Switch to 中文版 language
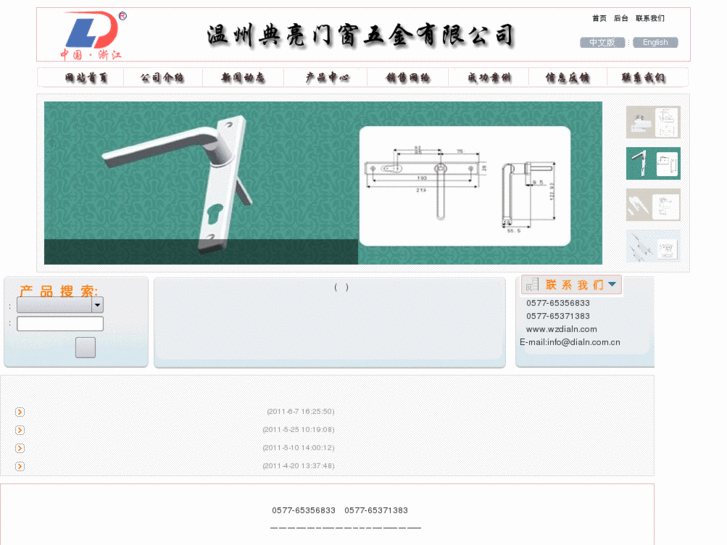Screen dimensions: 727x545 (x=602, y=42)
